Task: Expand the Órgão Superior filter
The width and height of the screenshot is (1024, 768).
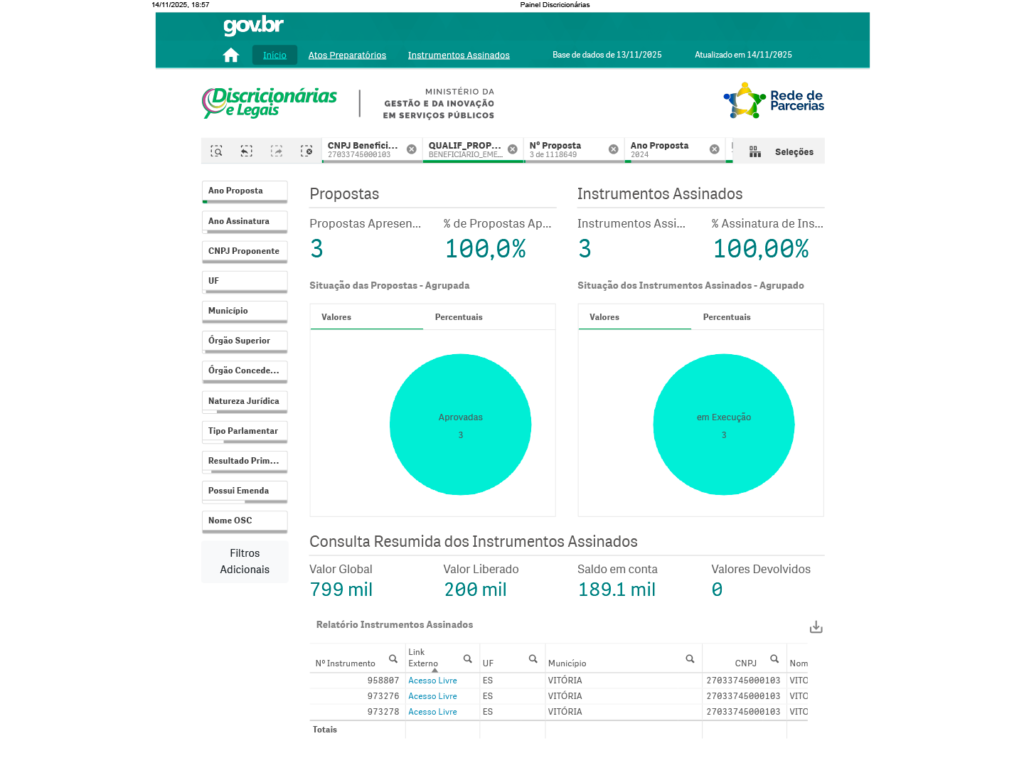Action: click(244, 341)
